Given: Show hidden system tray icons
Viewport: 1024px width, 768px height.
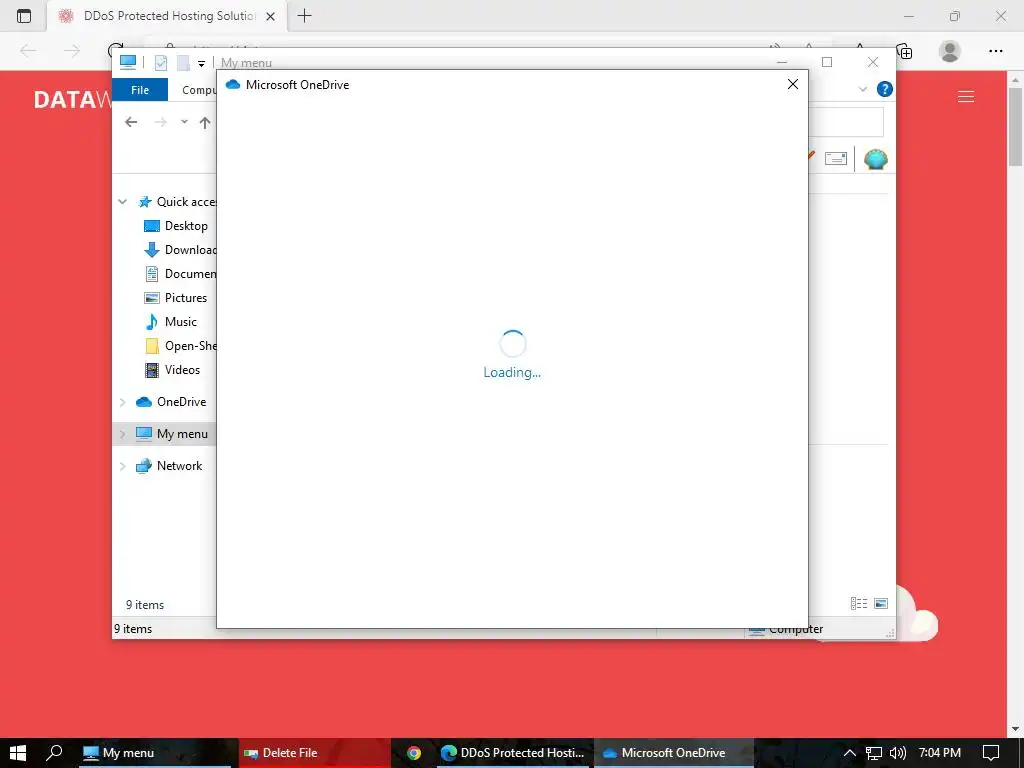Looking at the screenshot, I should [x=849, y=753].
